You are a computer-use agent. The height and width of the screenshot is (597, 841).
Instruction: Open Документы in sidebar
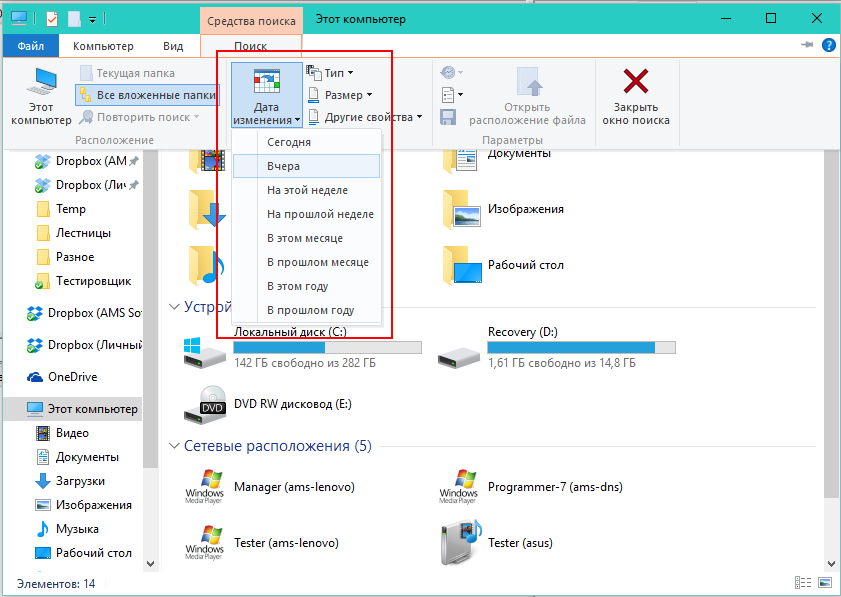click(77, 457)
